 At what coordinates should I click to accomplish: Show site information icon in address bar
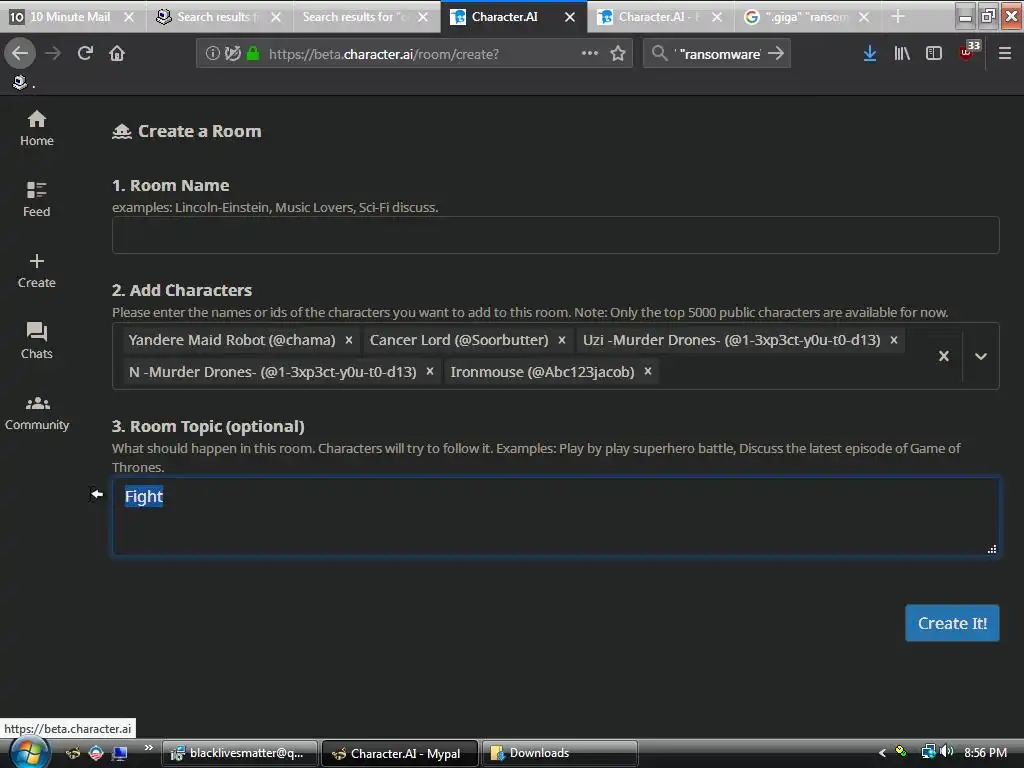[x=212, y=53]
